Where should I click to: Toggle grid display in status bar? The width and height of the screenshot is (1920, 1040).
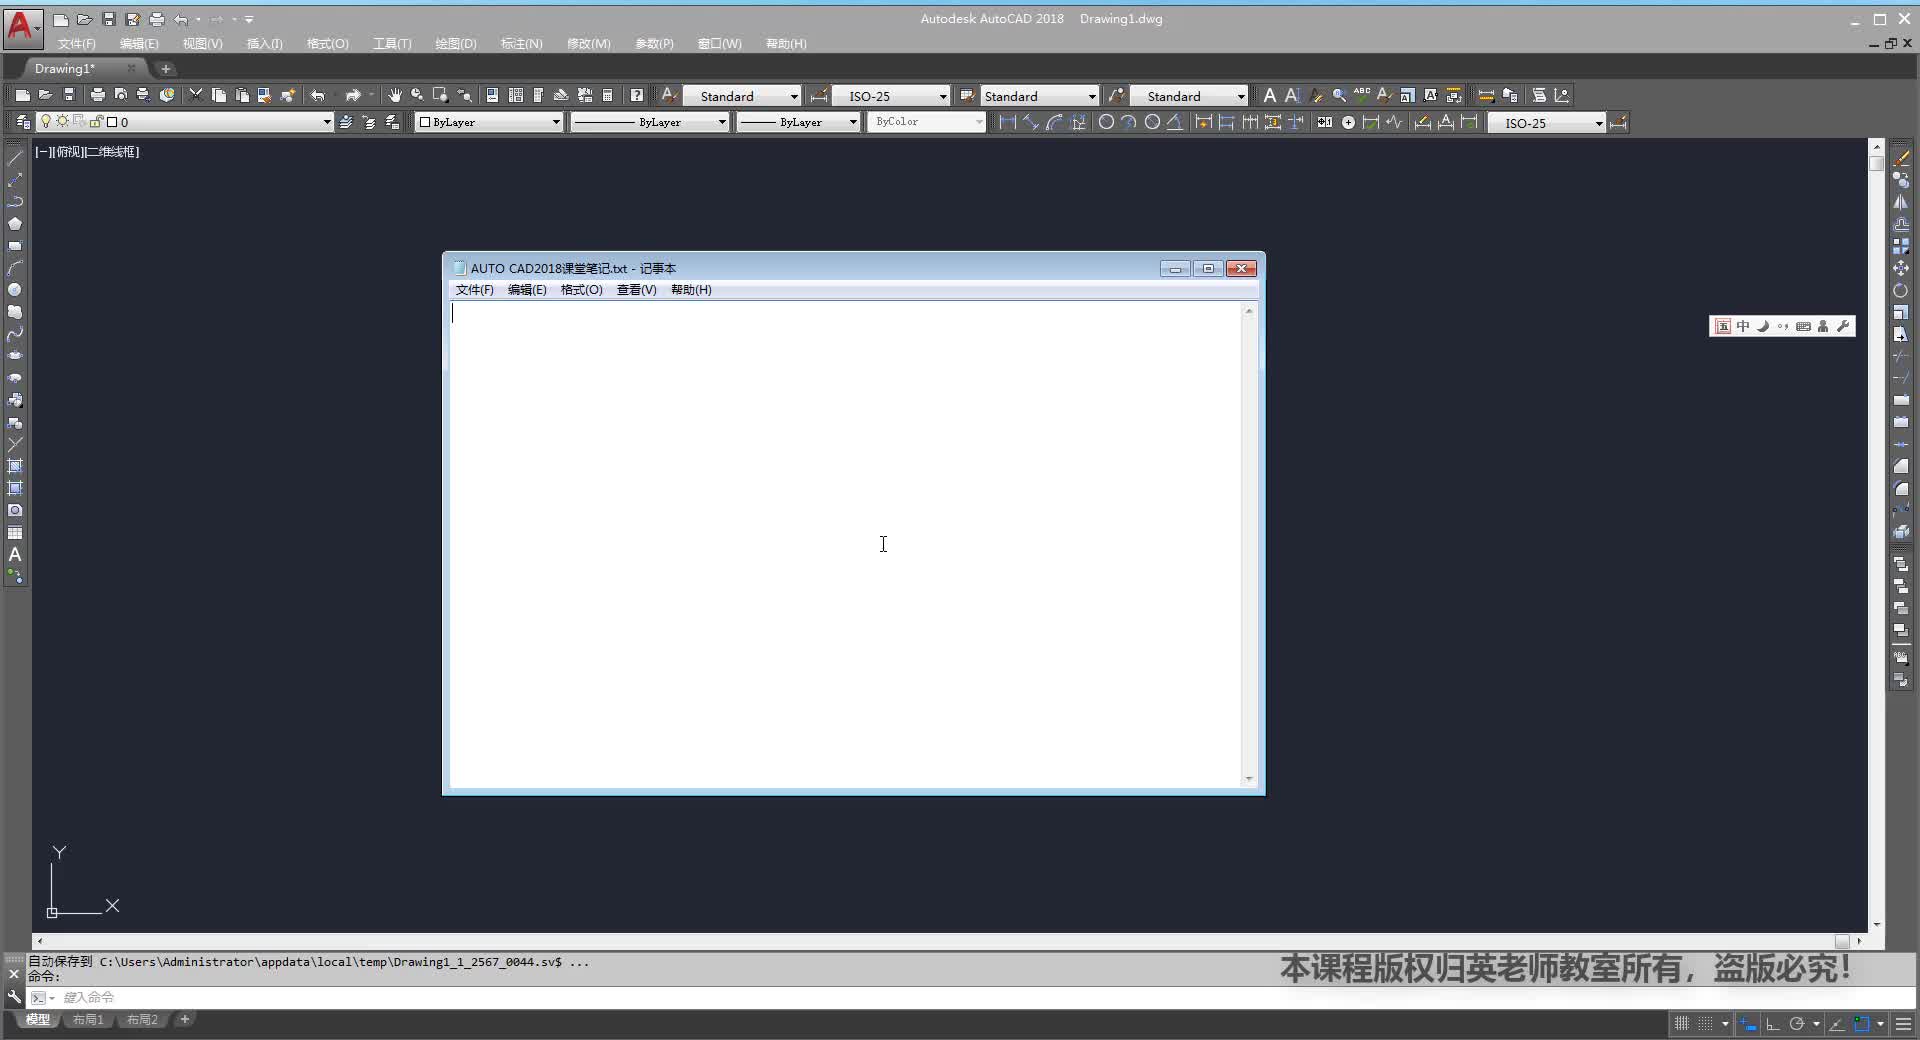(x=1682, y=1023)
